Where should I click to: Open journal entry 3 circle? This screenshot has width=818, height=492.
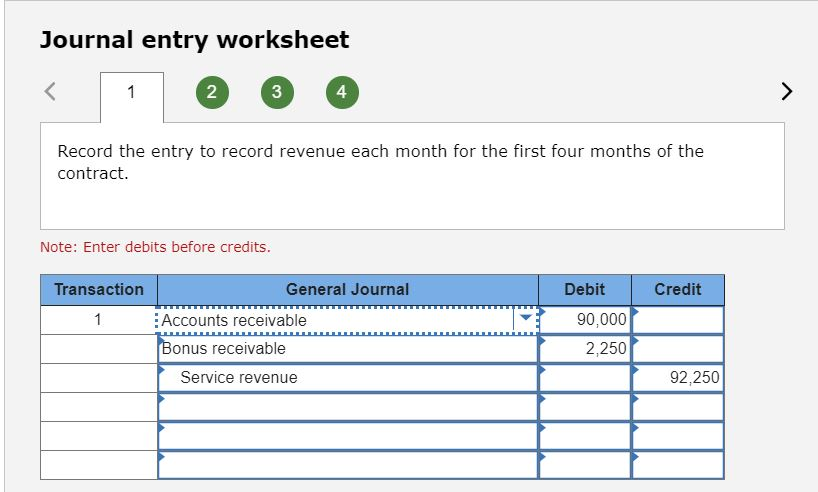click(x=277, y=92)
